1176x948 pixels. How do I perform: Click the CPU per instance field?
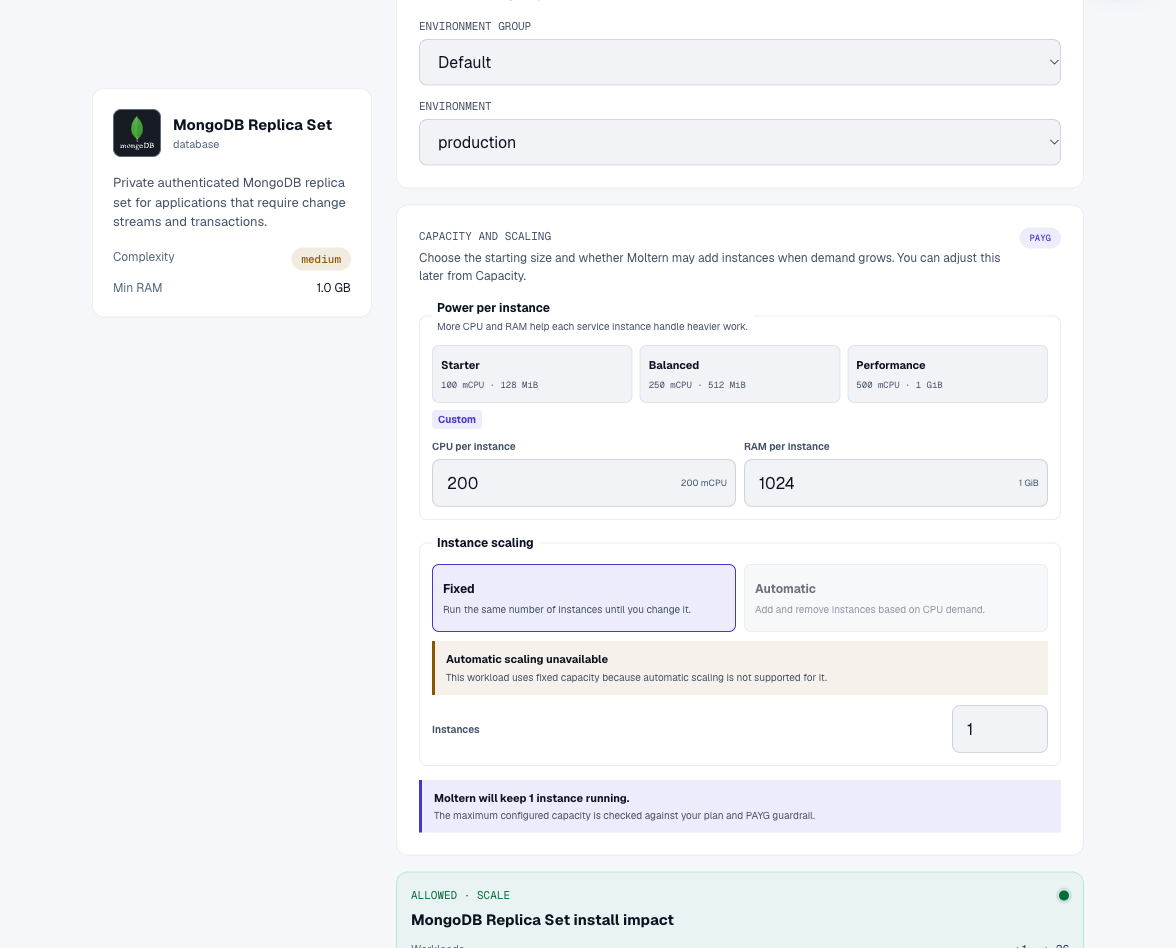(x=584, y=483)
